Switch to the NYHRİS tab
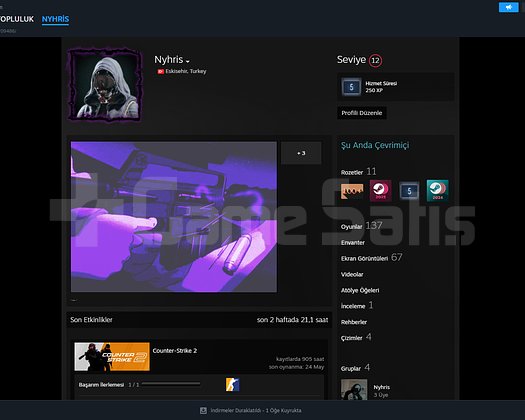 (x=55, y=19)
